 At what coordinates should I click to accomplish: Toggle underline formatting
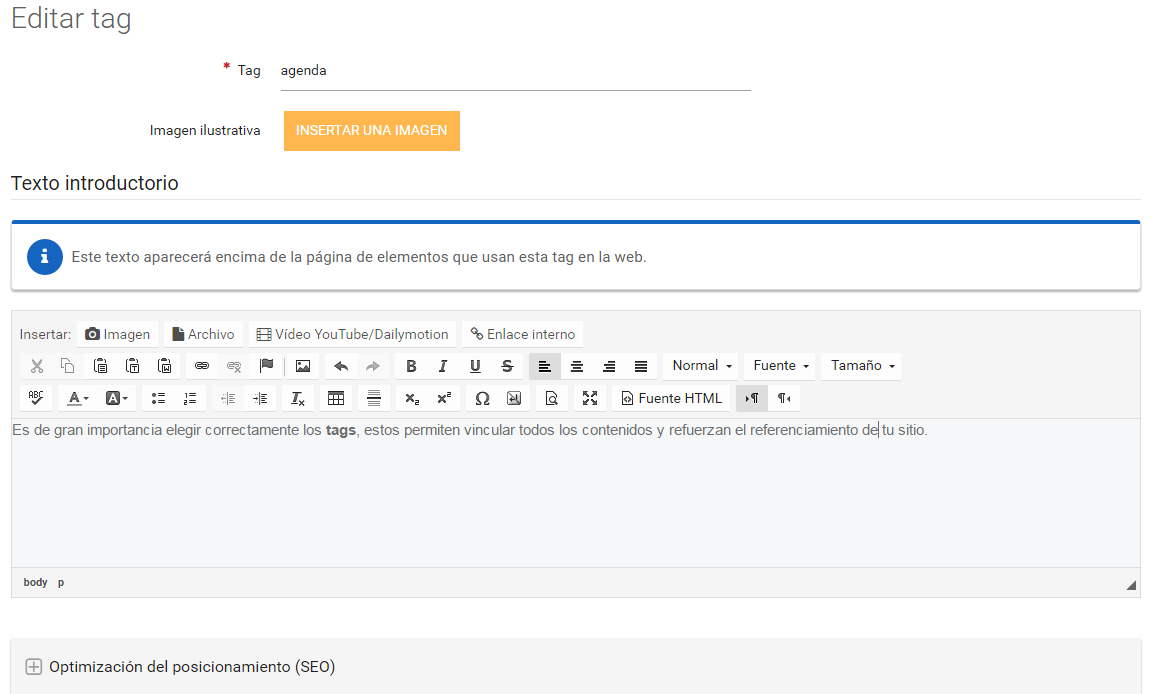(x=475, y=366)
